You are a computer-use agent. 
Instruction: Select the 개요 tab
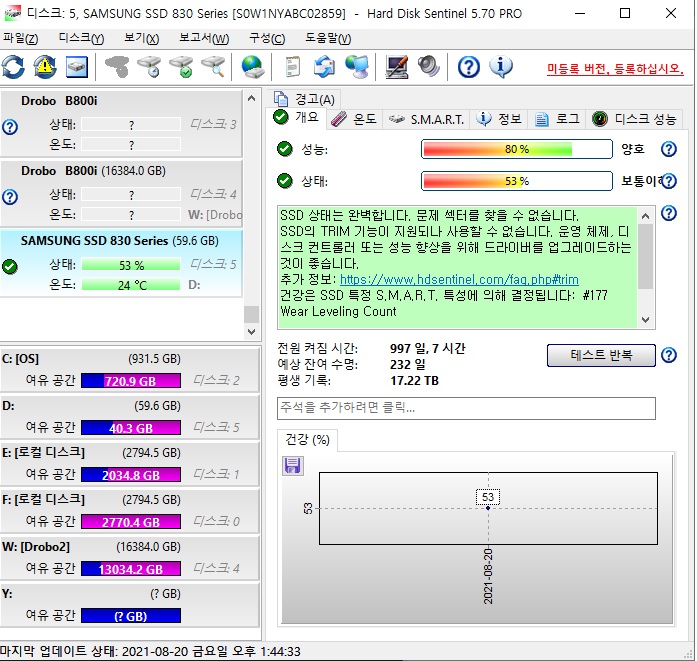click(297, 117)
